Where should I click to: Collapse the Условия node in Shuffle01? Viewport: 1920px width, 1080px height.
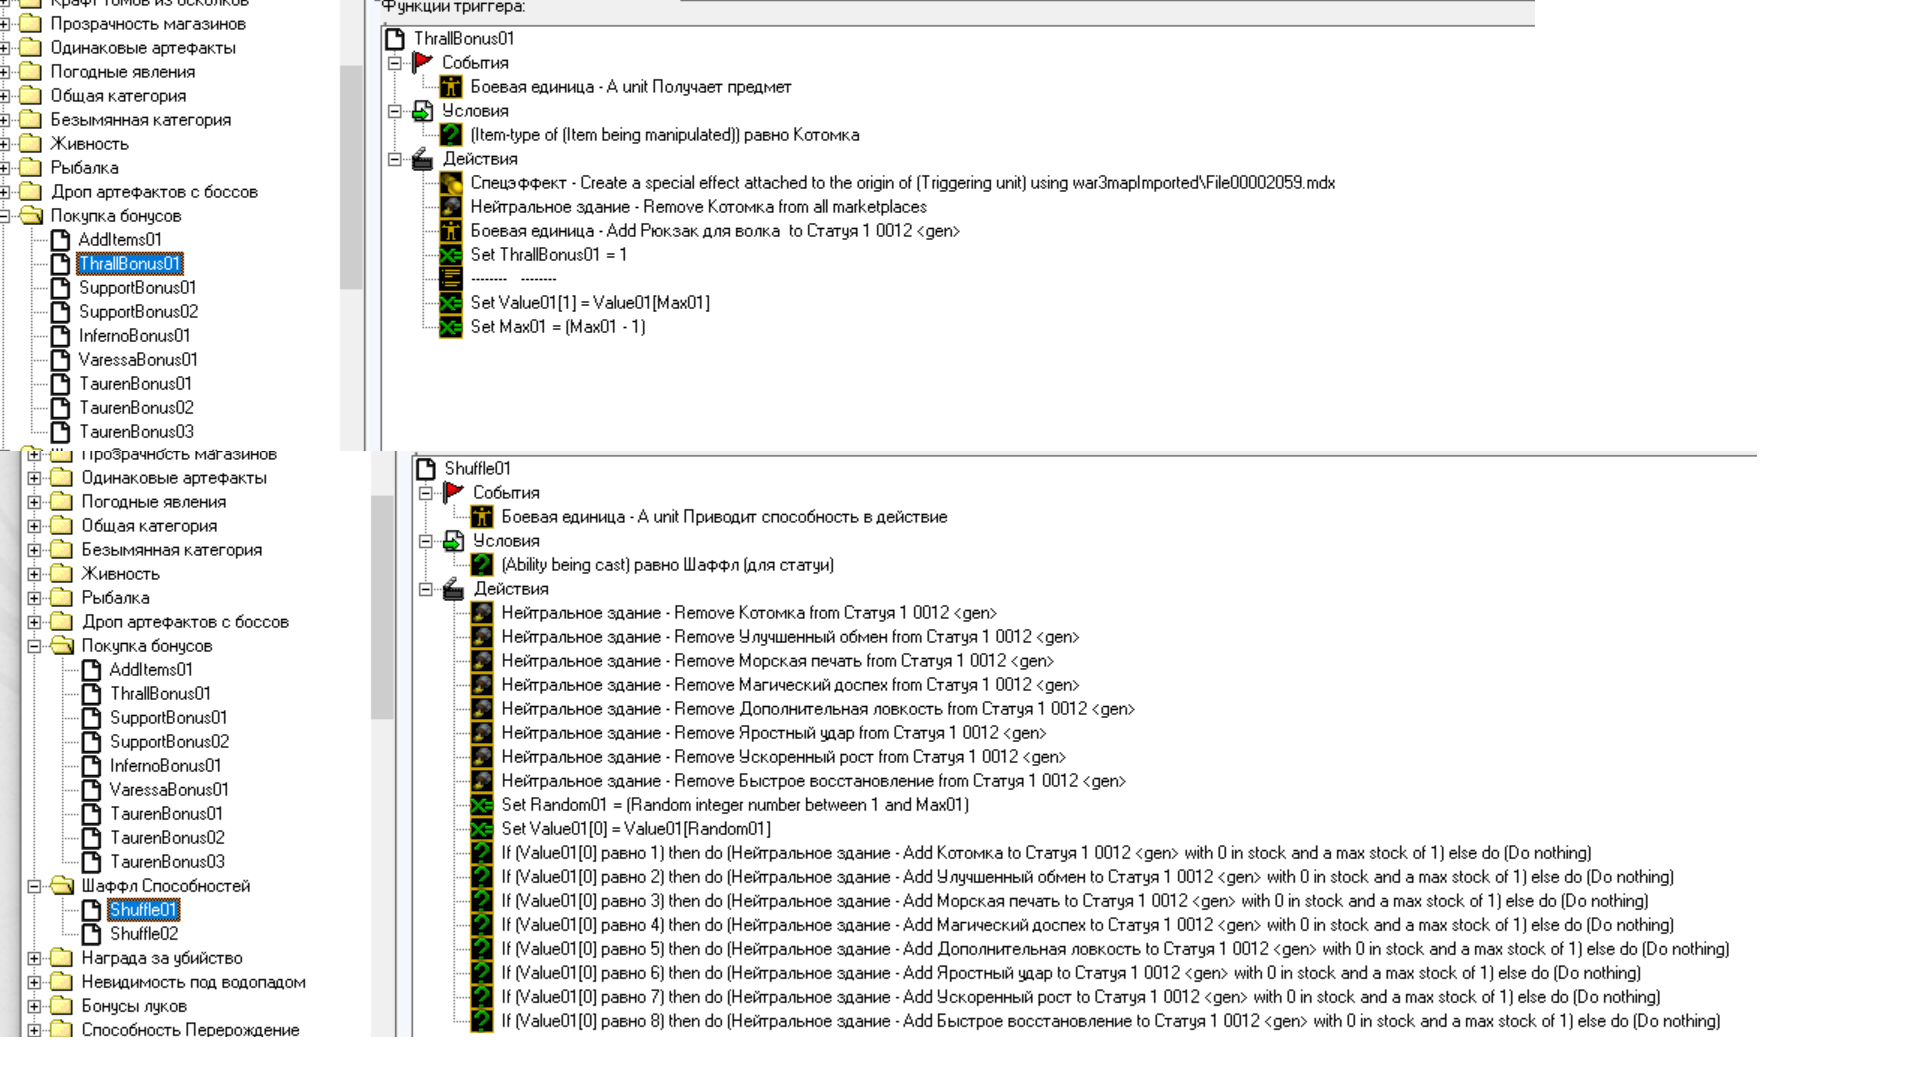pos(426,541)
